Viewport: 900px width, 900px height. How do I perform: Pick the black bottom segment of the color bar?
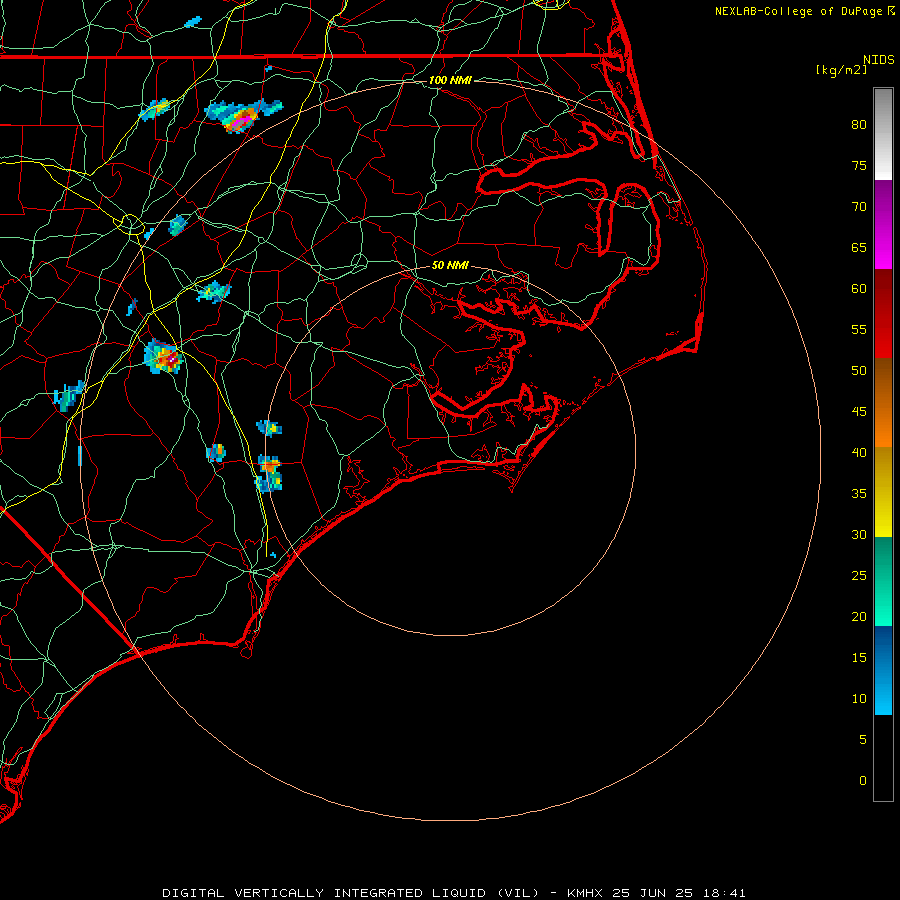tap(883, 758)
